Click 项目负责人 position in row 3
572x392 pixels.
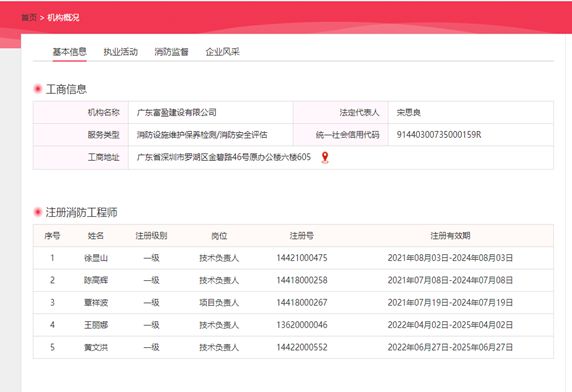click(219, 302)
